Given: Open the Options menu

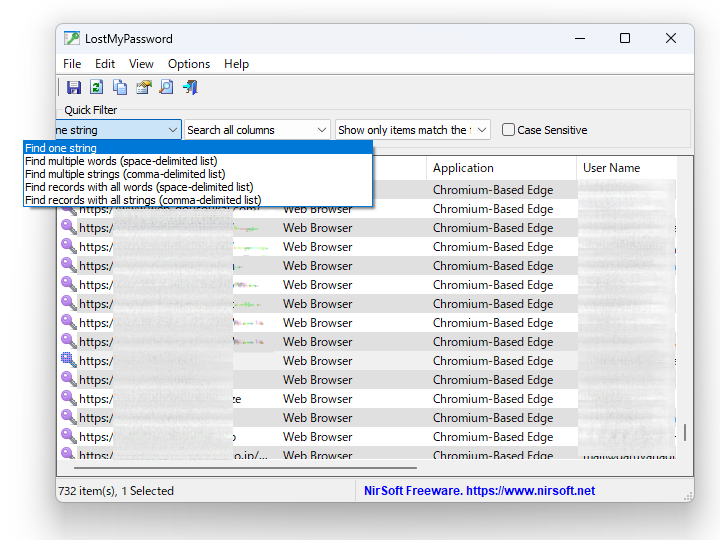Looking at the screenshot, I should (189, 64).
